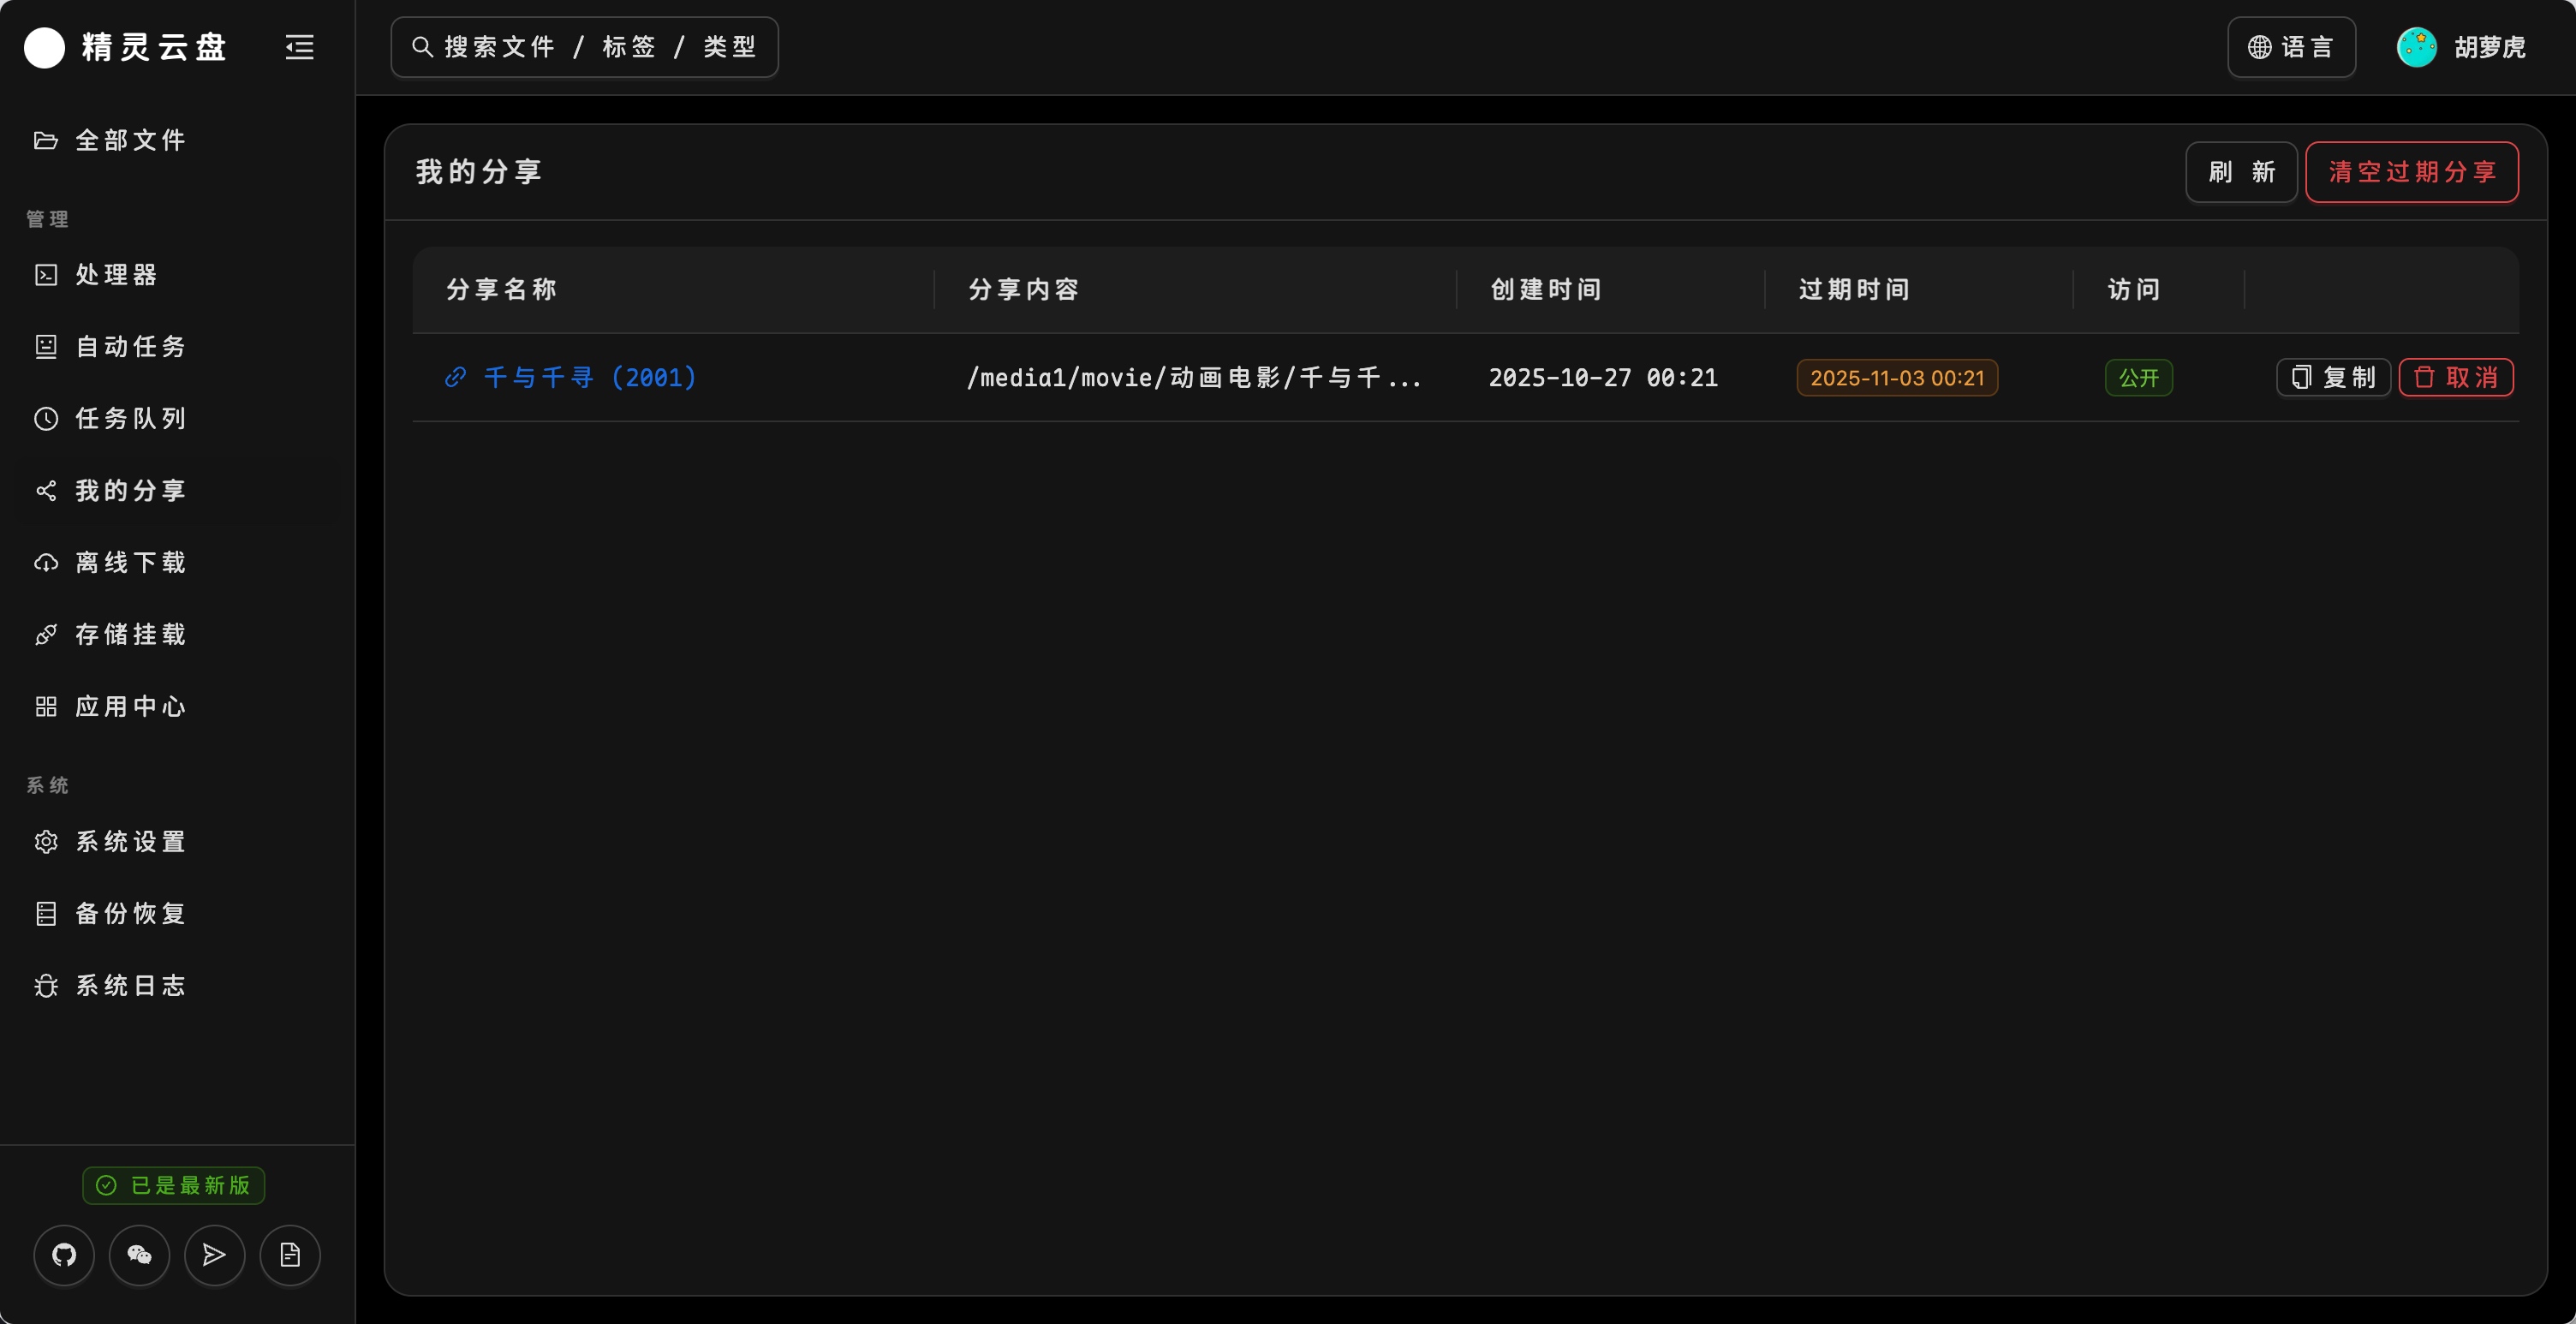Open the WeChat icon at sidebar bottom
Image resolution: width=2576 pixels, height=1324 pixels.
(139, 1255)
